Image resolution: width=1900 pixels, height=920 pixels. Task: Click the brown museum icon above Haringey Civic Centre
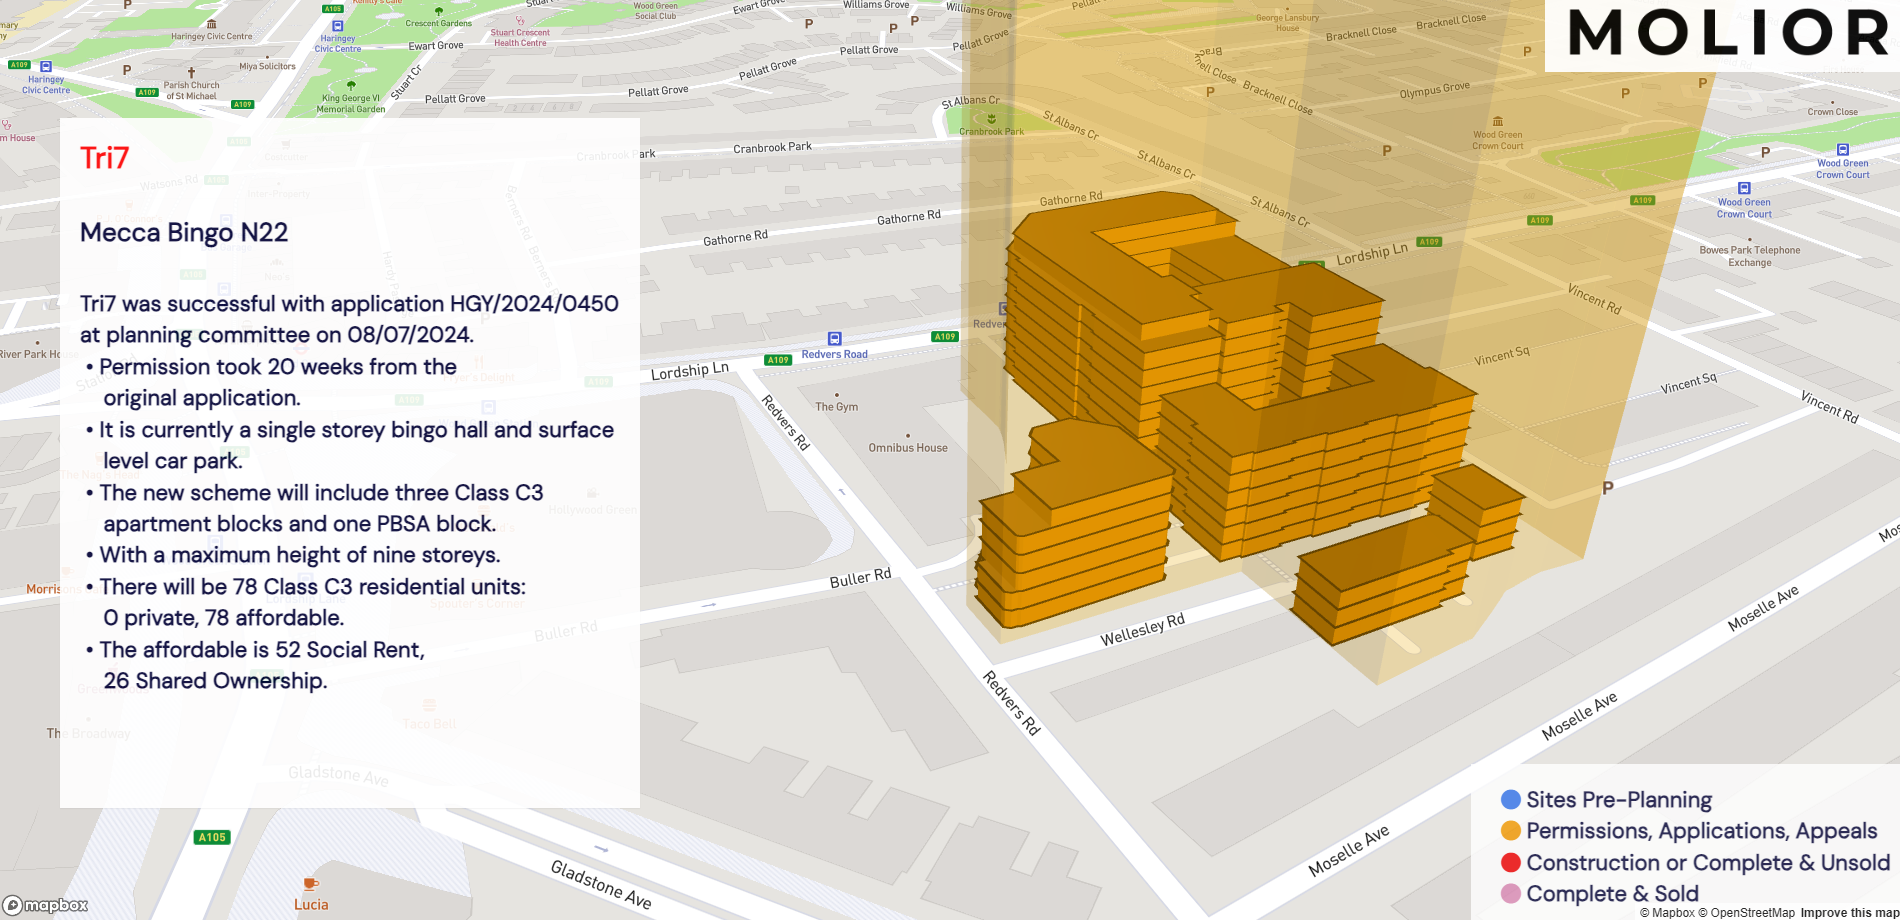pos(211,24)
